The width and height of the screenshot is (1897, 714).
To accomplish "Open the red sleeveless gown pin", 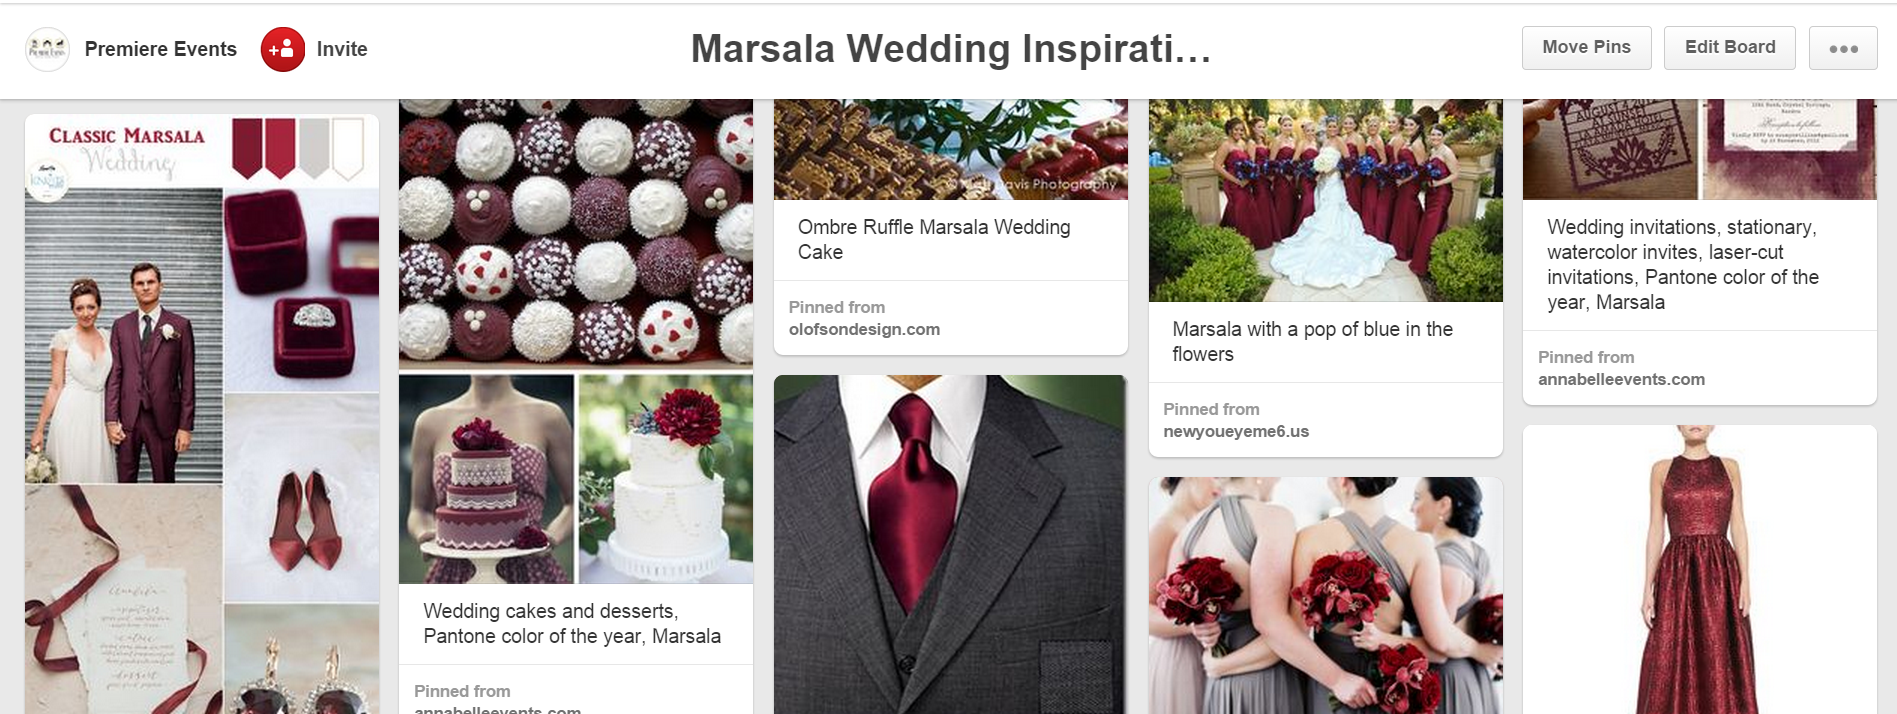I will click(1699, 569).
